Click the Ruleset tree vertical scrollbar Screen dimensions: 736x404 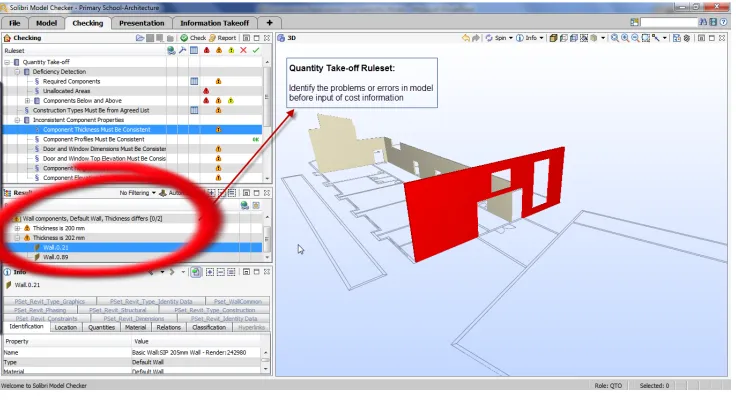pos(267,120)
